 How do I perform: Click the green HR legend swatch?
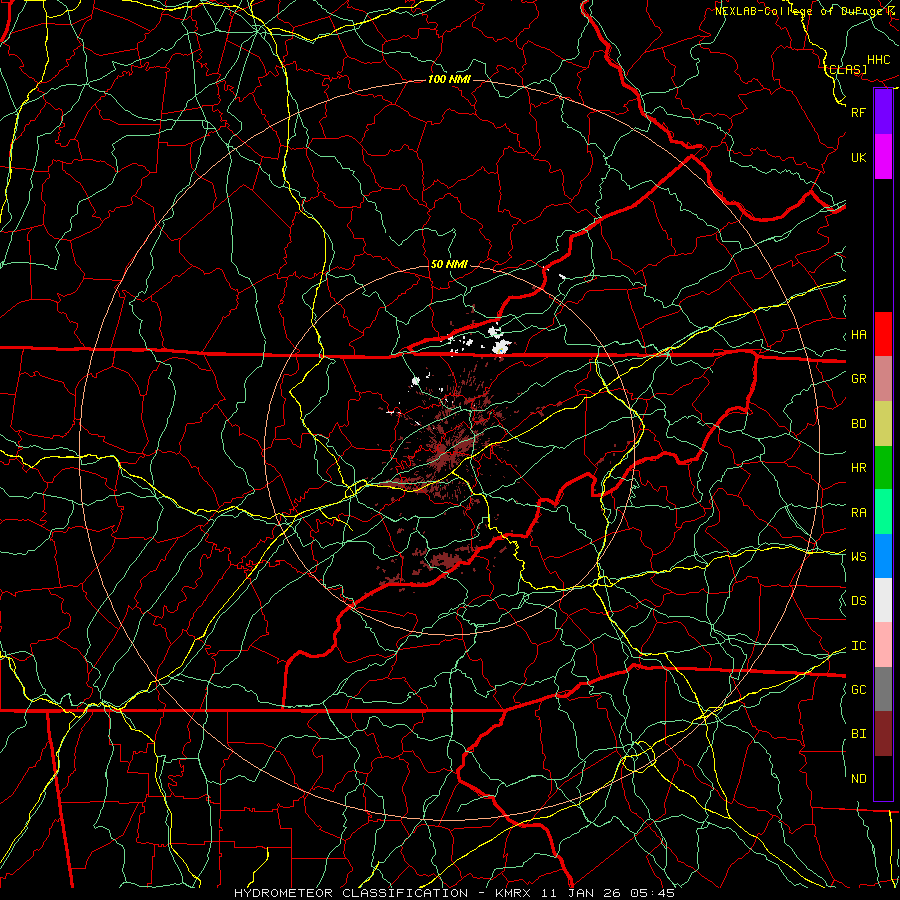pos(883,467)
